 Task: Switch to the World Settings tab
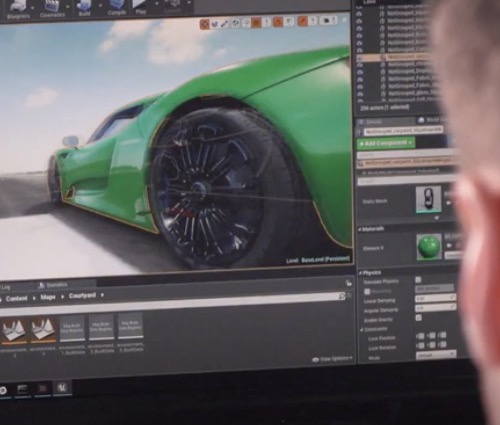[x=430, y=120]
